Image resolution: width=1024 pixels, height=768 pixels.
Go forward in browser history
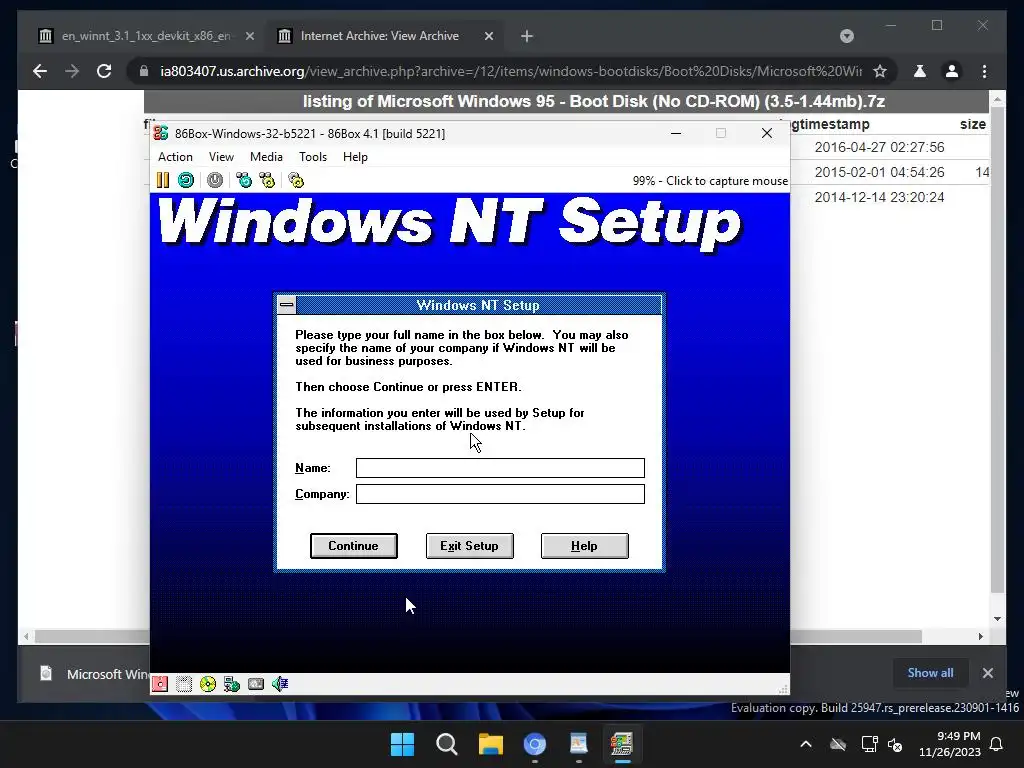point(72,71)
